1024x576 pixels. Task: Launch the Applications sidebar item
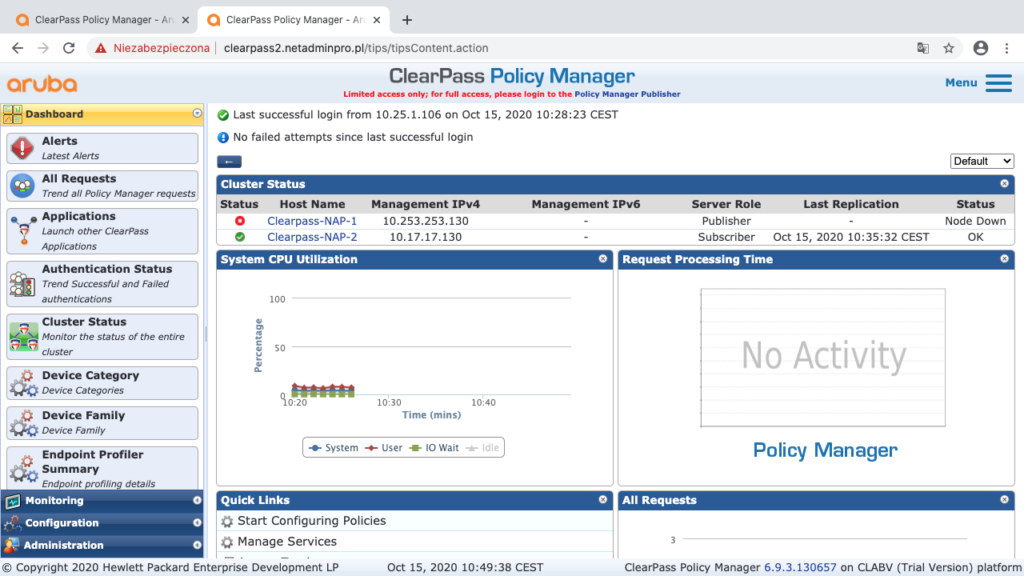[102, 231]
